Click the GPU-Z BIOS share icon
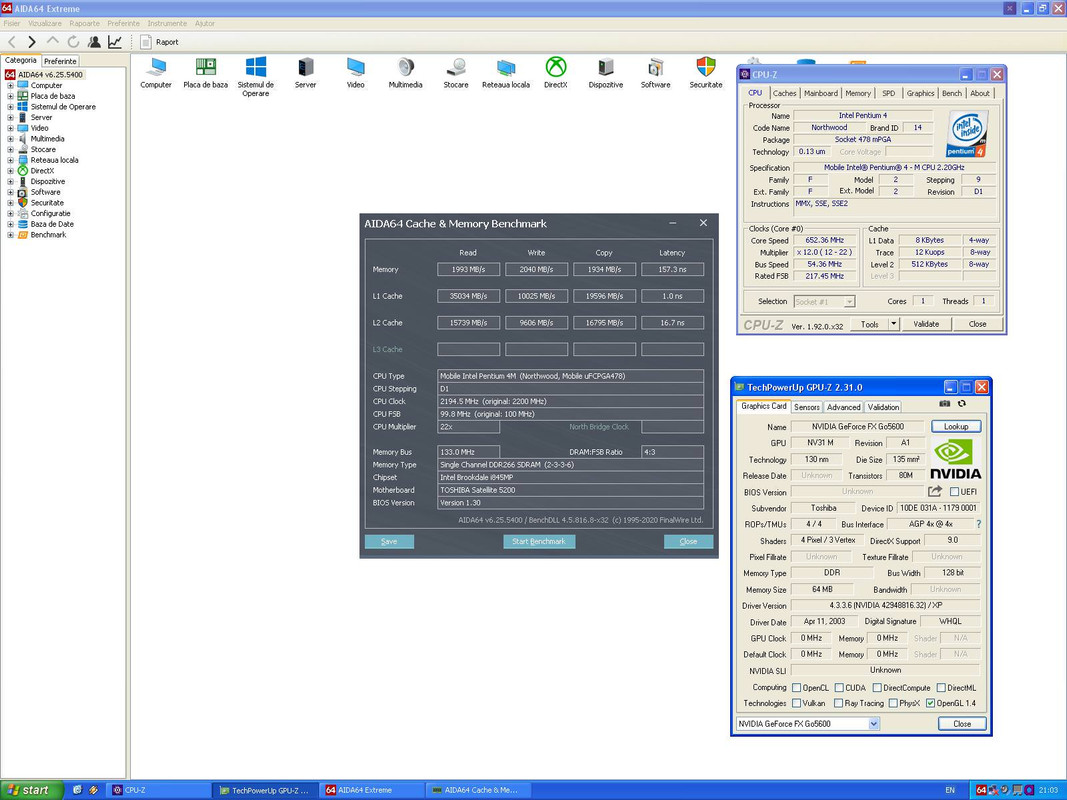This screenshot has height=800, width=1067. tap(935, 491)
